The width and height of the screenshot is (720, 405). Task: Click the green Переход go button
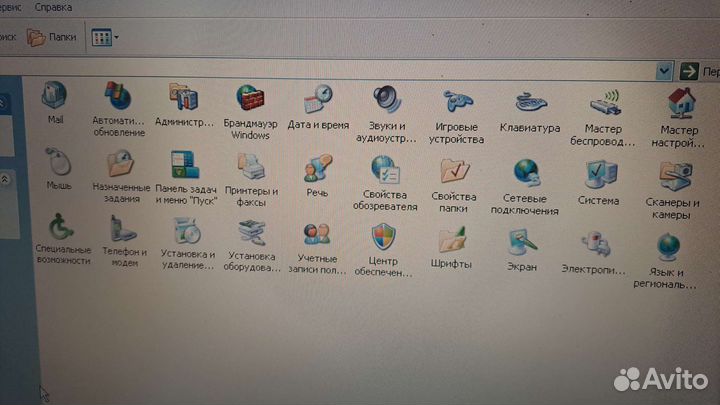click(689, 71)
